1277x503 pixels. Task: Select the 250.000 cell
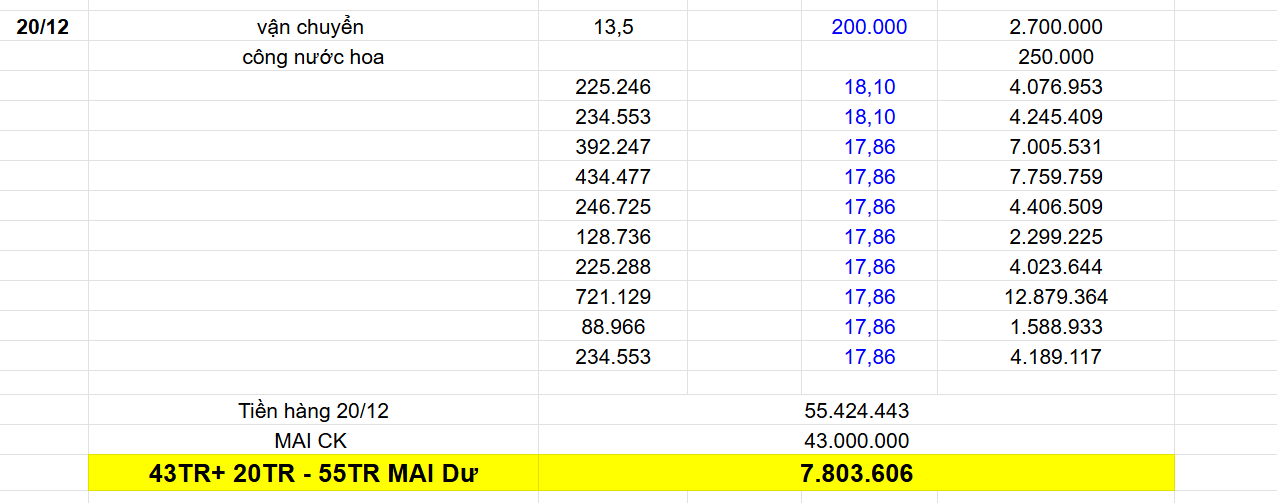(1056, 57)
